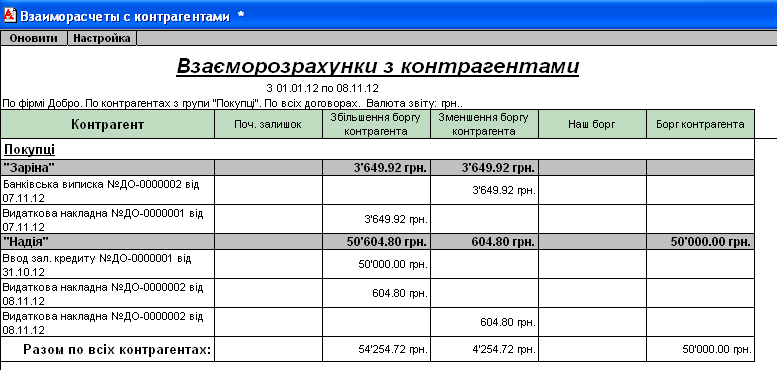This screenshot has height=370, width=777.
Task: Select the "Заріна" contractor row
Action: click(x=377, y=167)
